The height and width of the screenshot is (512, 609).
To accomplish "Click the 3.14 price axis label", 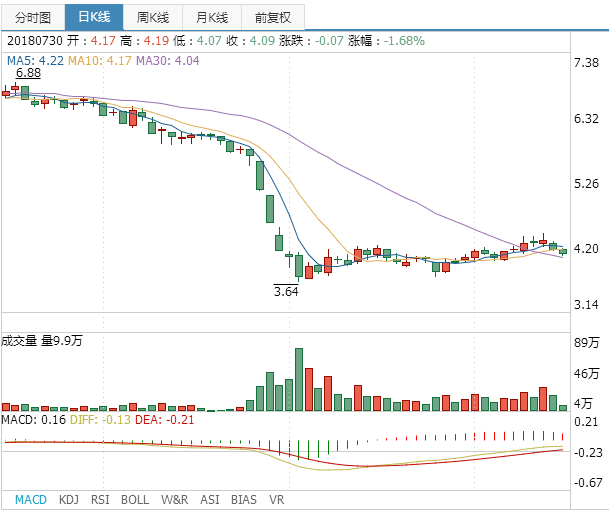I will pyautogui.click(x=586, y=305).
